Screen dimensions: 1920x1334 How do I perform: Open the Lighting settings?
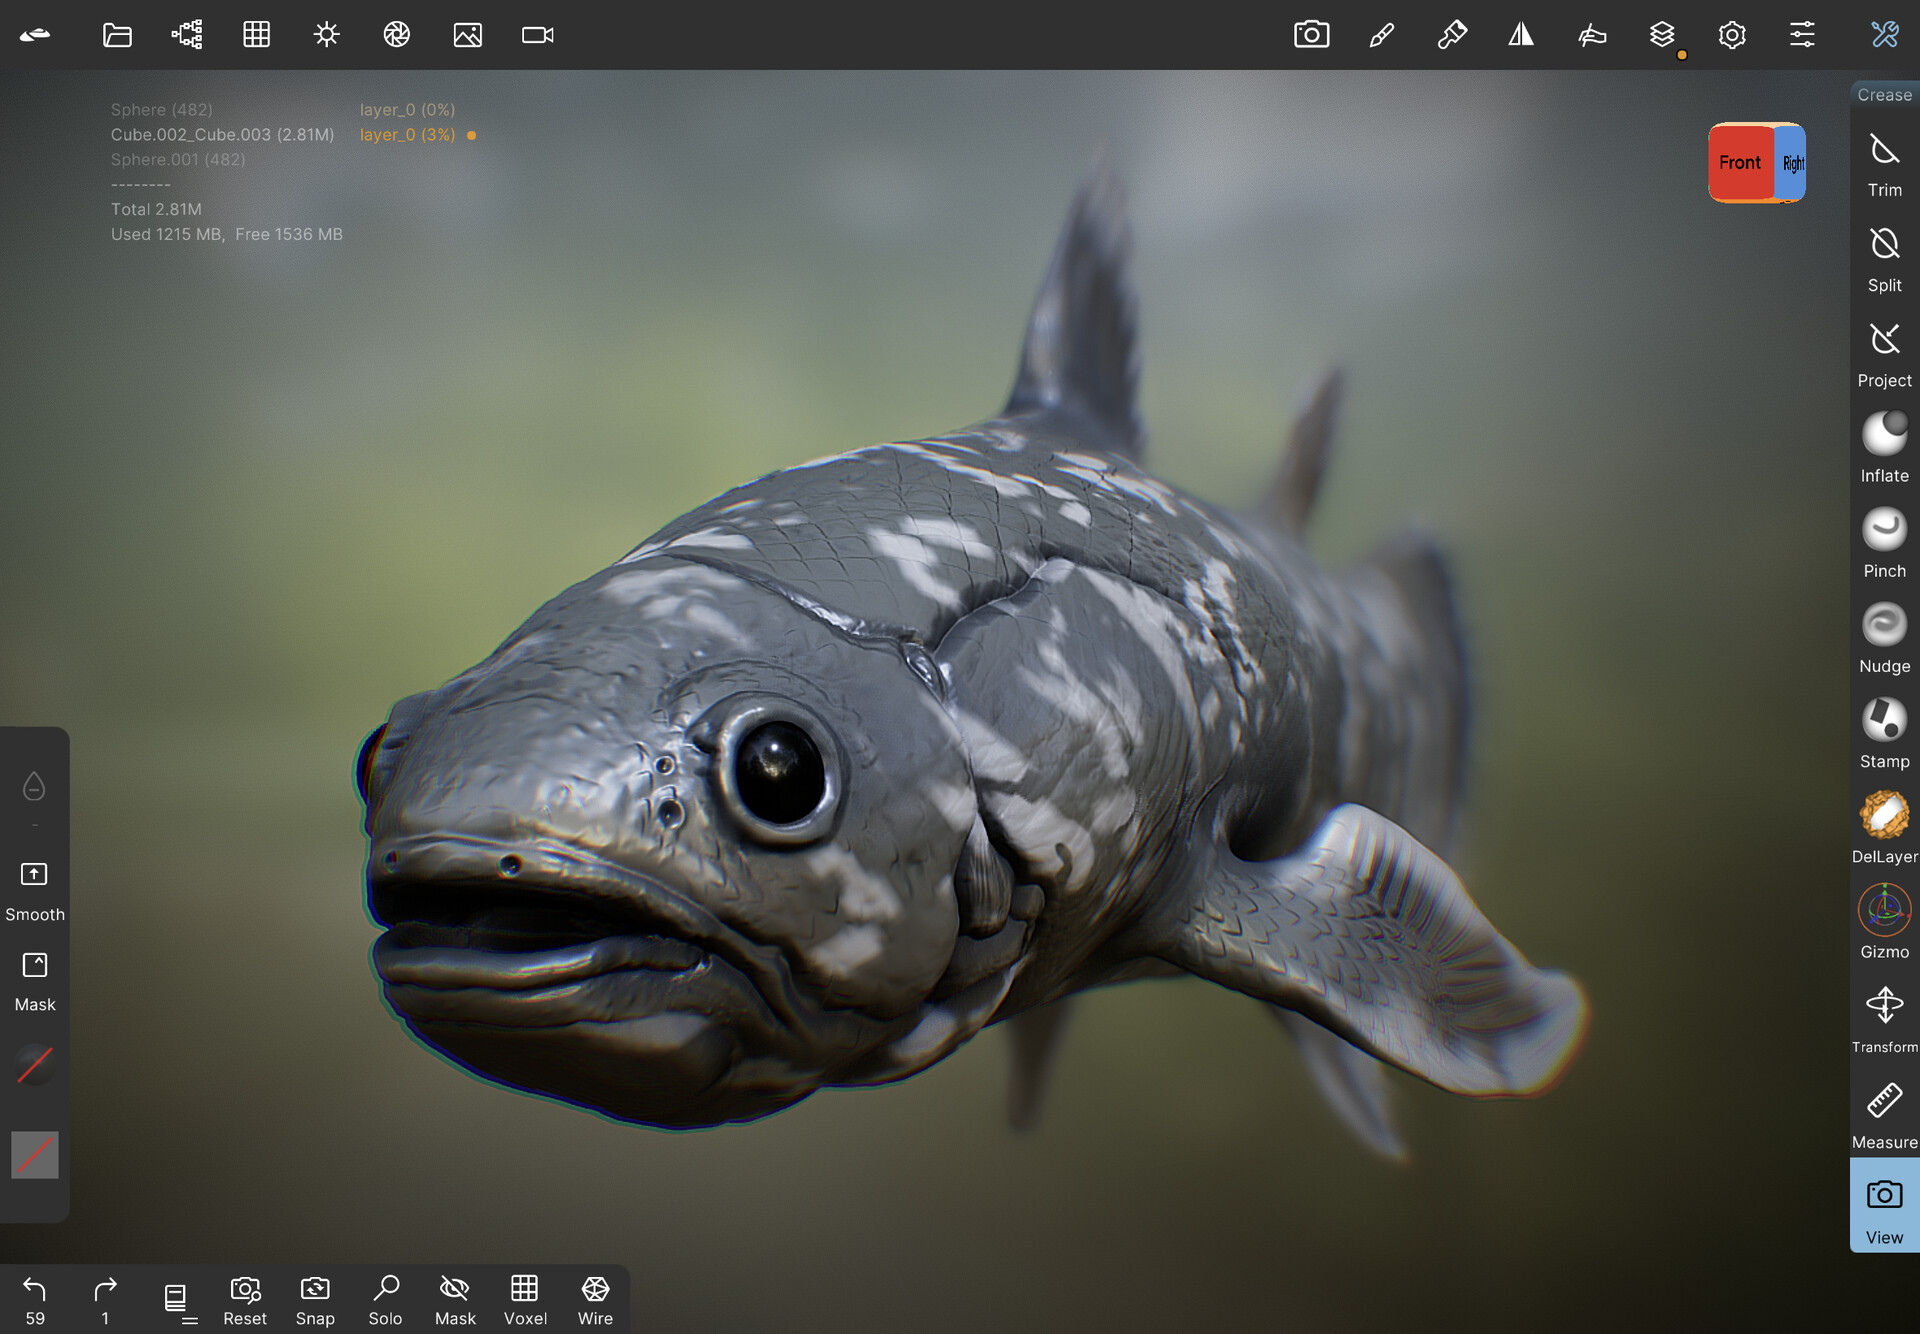click(326, 34)
